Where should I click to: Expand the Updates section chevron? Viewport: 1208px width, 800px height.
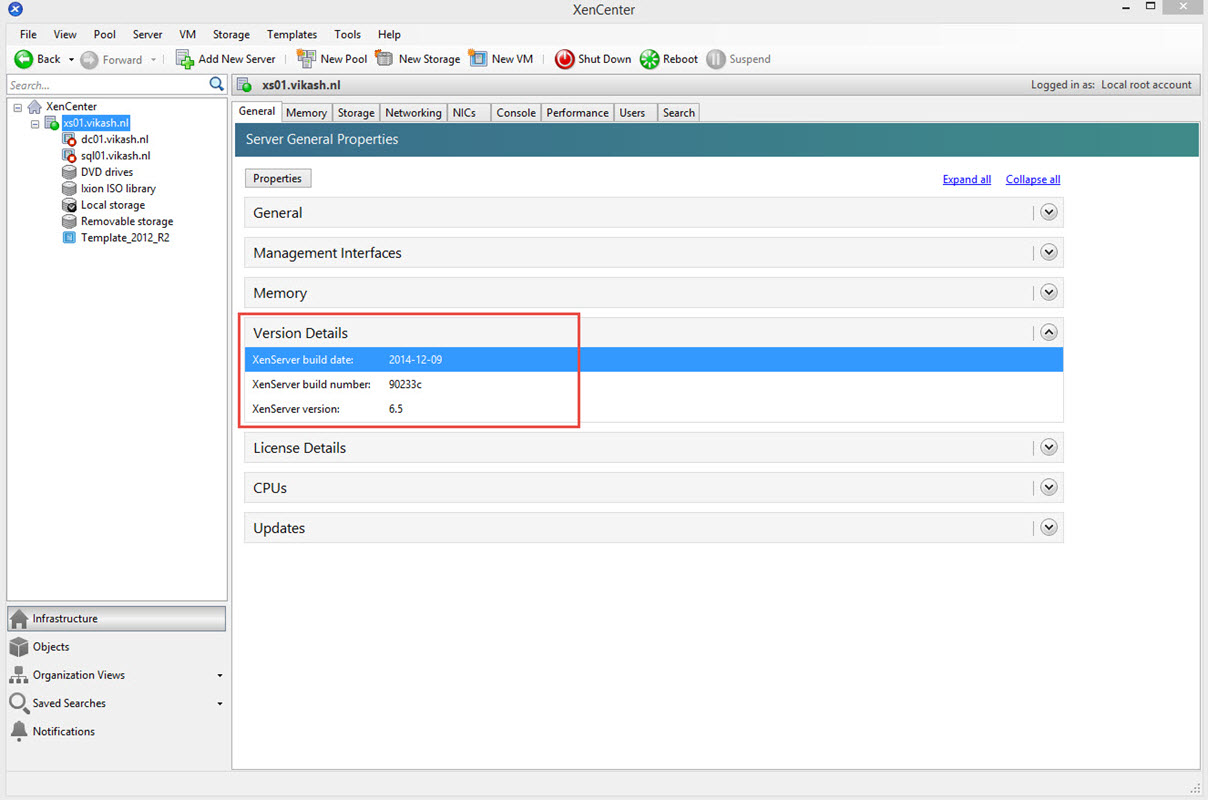[1049, 527]
